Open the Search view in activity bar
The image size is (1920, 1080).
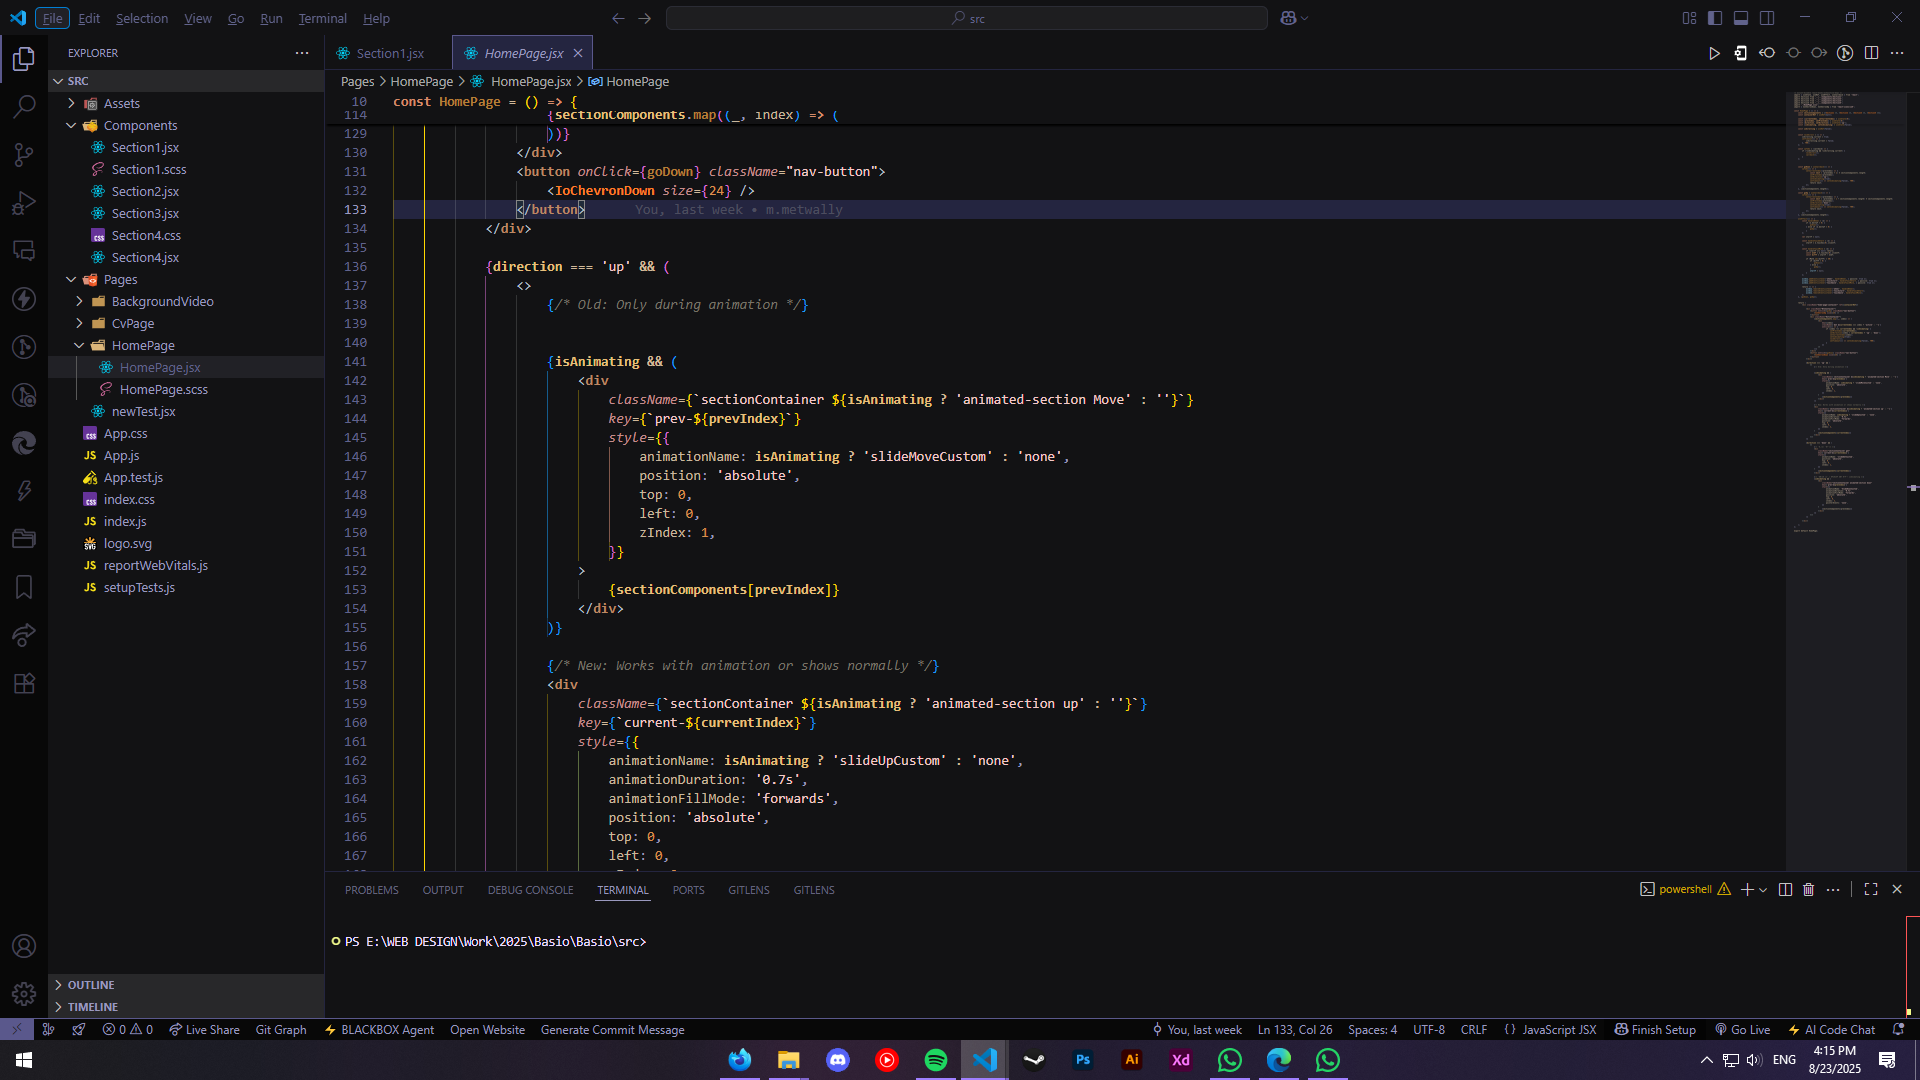click(x=24, y=106)
